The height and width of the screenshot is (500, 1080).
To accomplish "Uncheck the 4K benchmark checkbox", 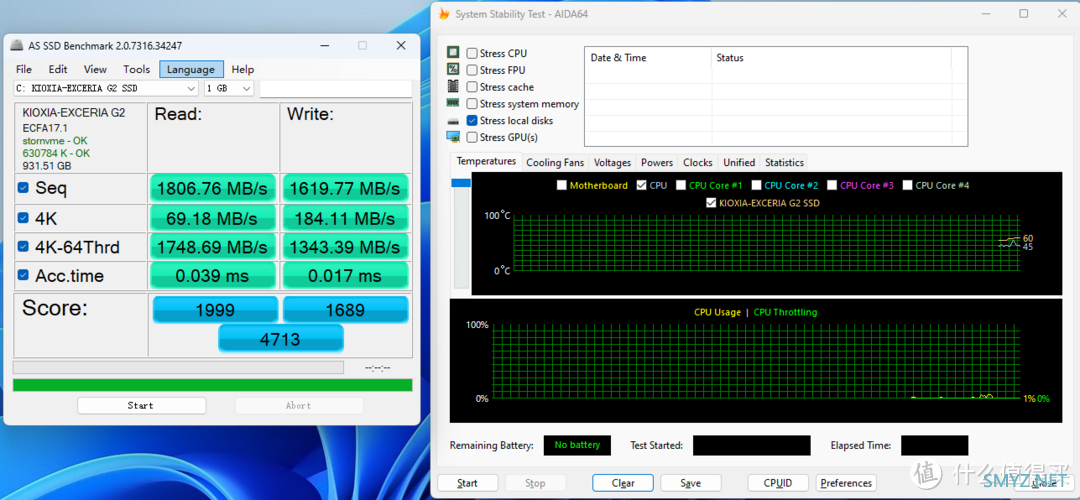I will (x=23, y=219).
